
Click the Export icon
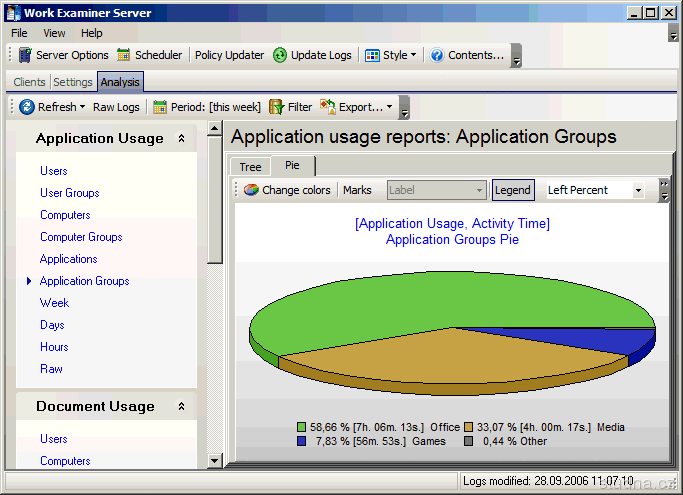click(328, 106)
